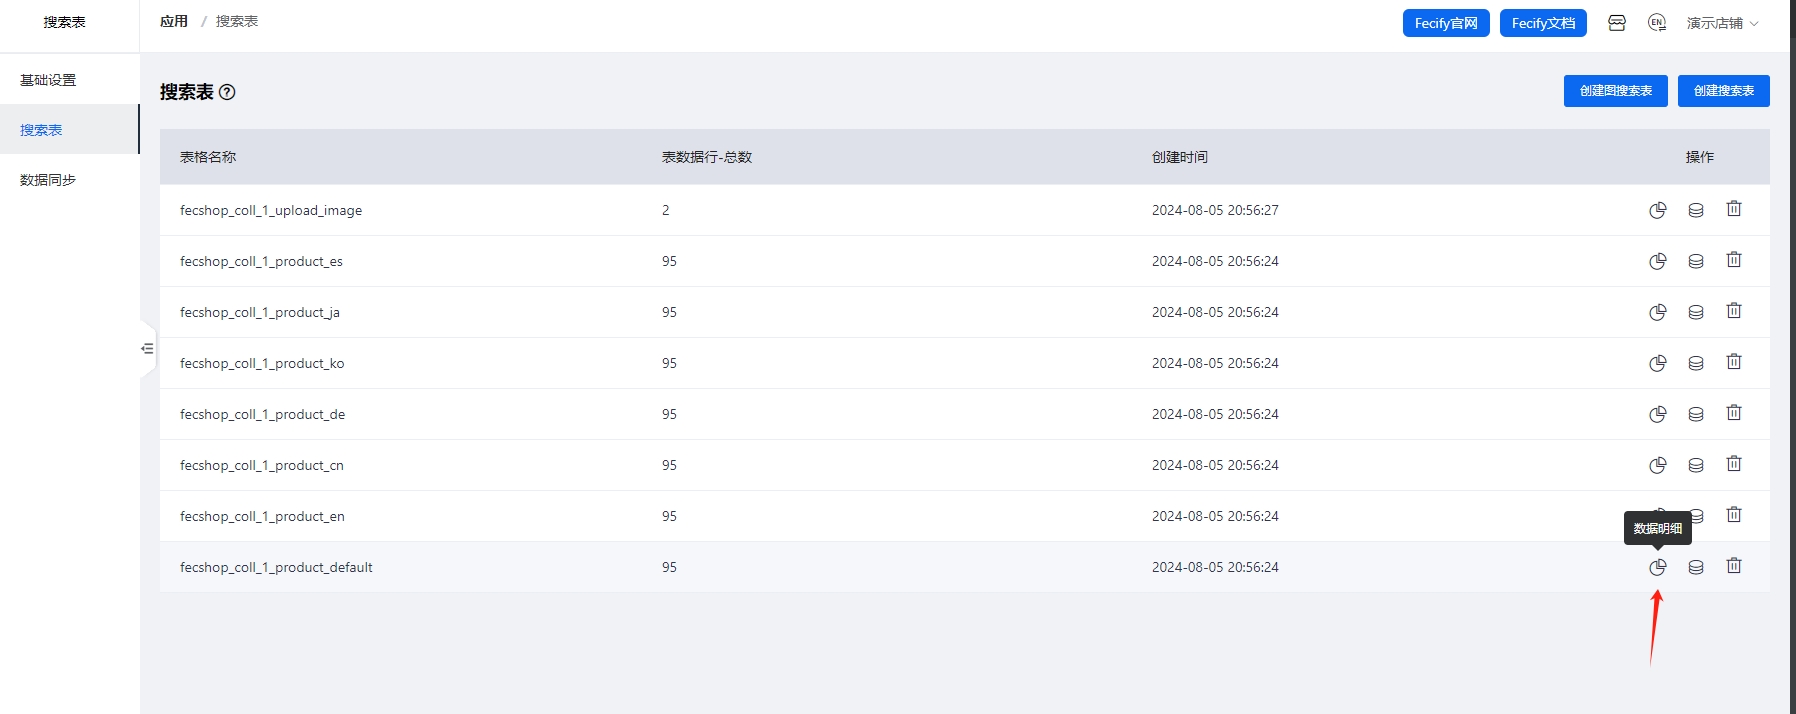Click the 搜索表 breadcrumb item
1796x714 pixels.
pyautogui.click(x=237, y=21)
